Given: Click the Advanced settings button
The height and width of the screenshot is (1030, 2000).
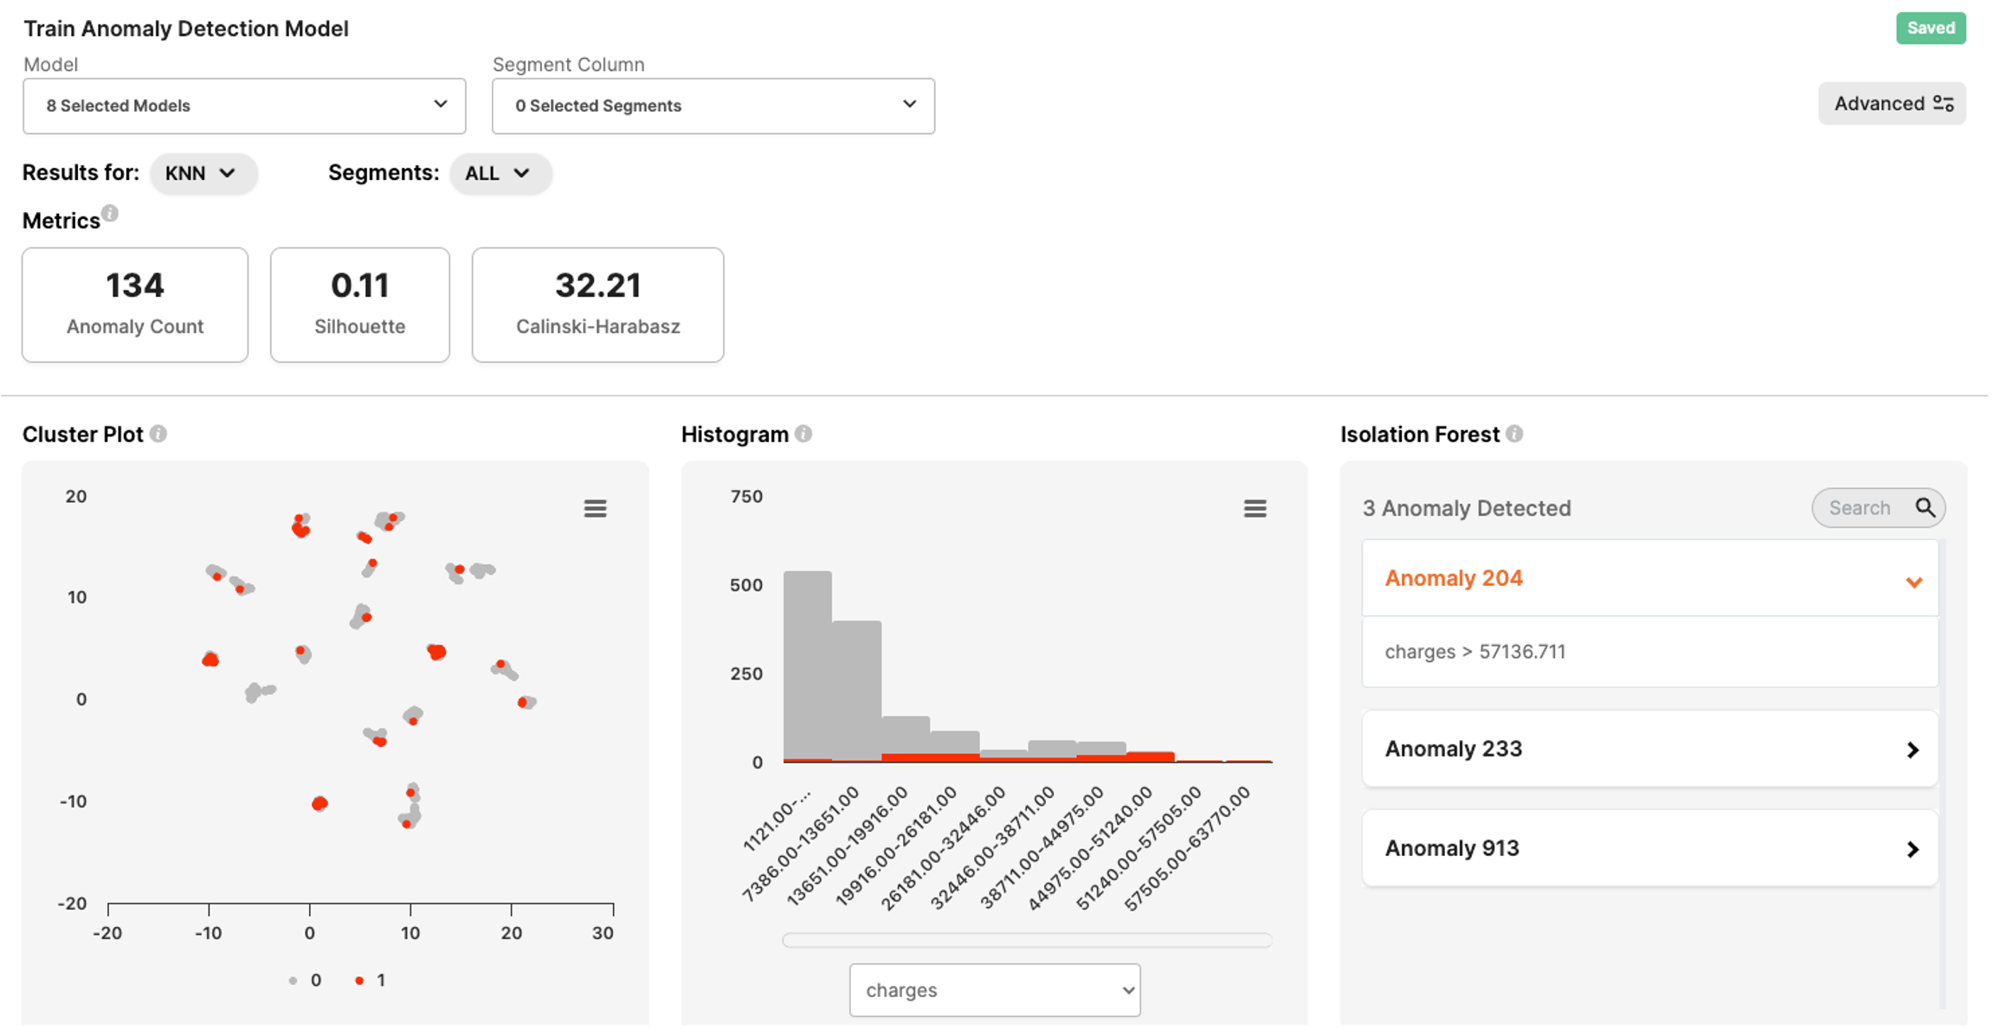Looking at the screenshot, I should [x=1892, y=104].
